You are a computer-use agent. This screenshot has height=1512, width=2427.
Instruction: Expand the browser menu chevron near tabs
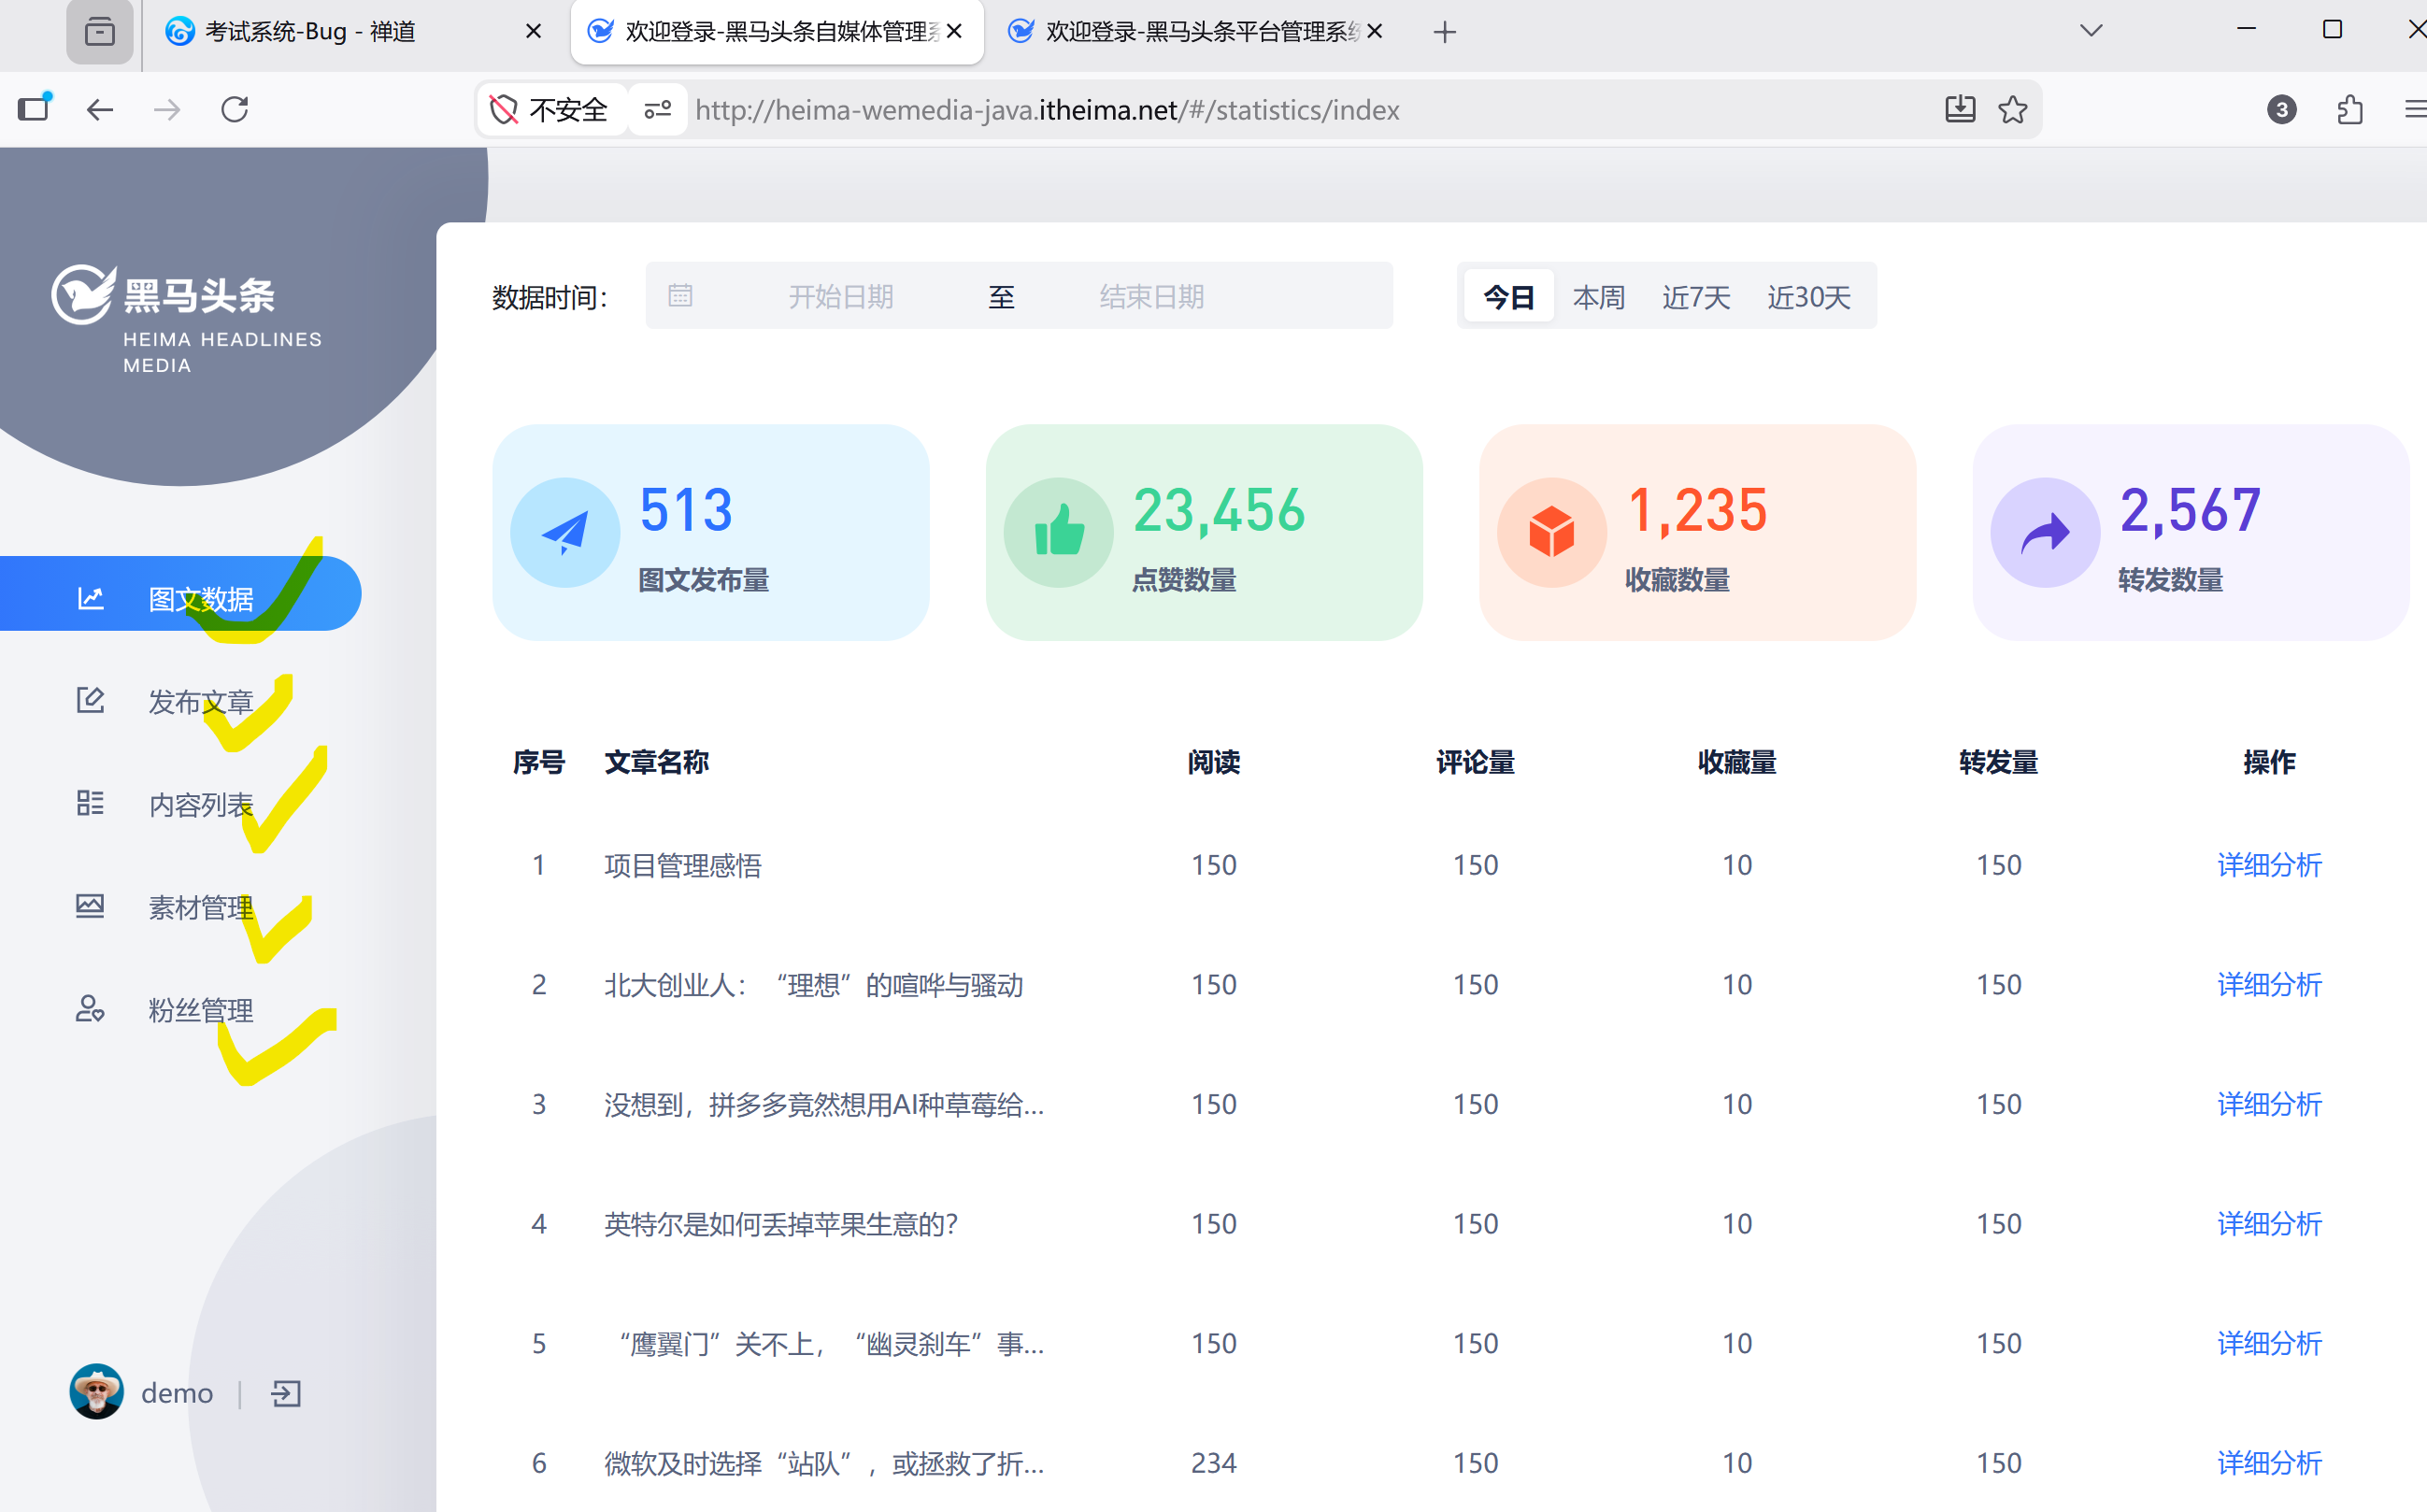[2090, 31]
